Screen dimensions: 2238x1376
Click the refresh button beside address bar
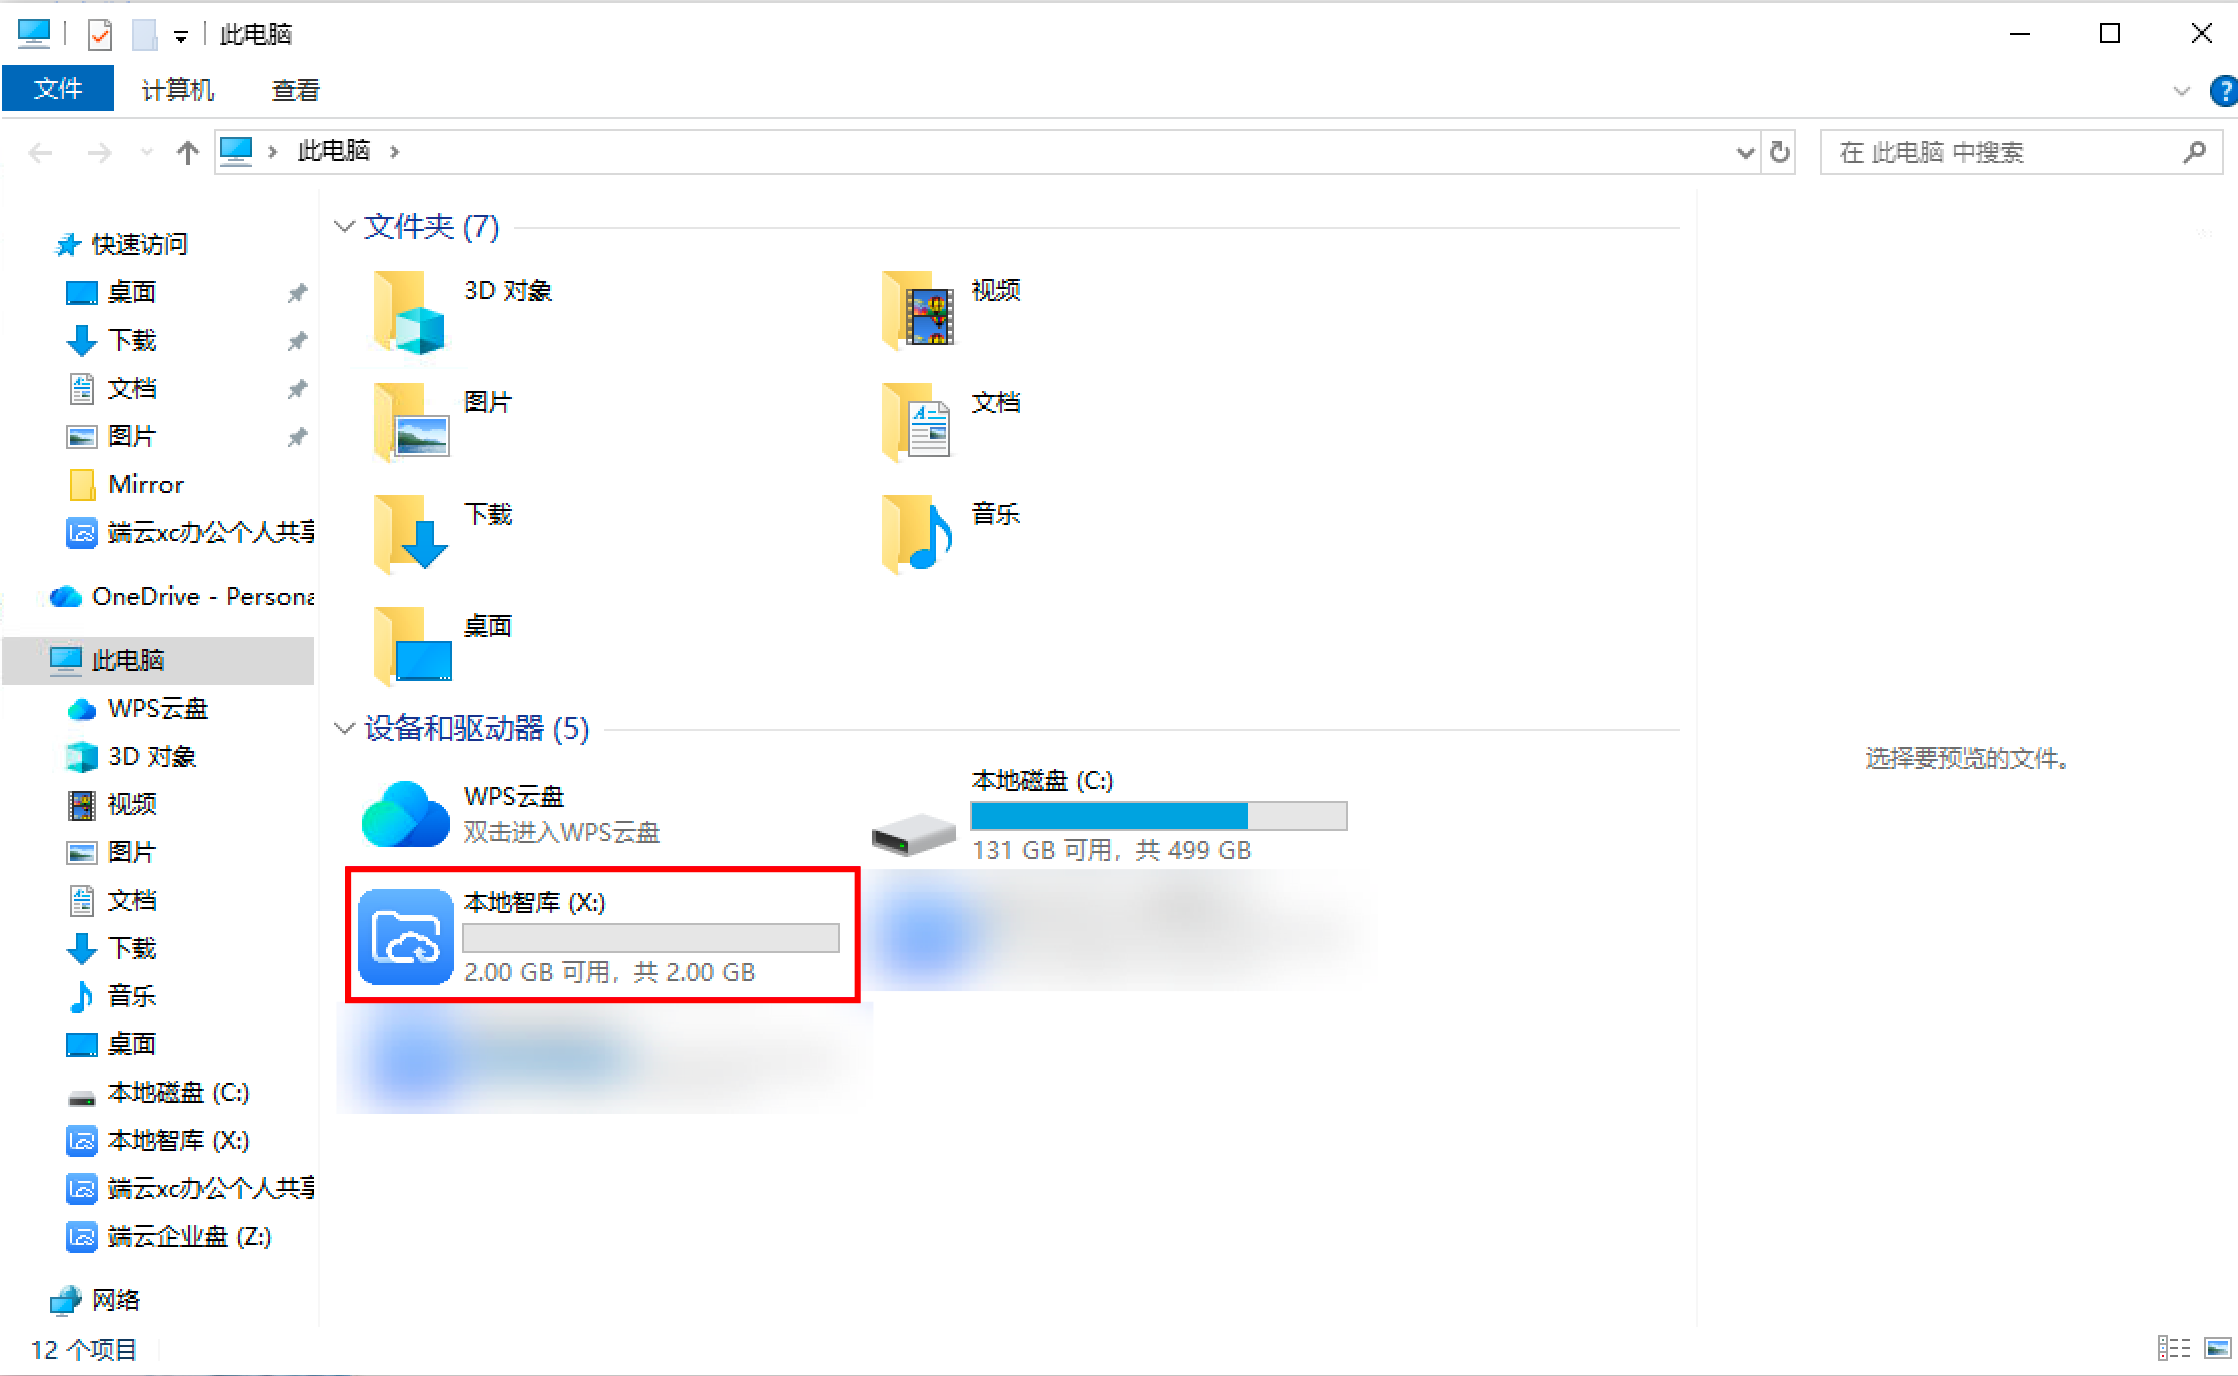click(x=1780, y=152)
